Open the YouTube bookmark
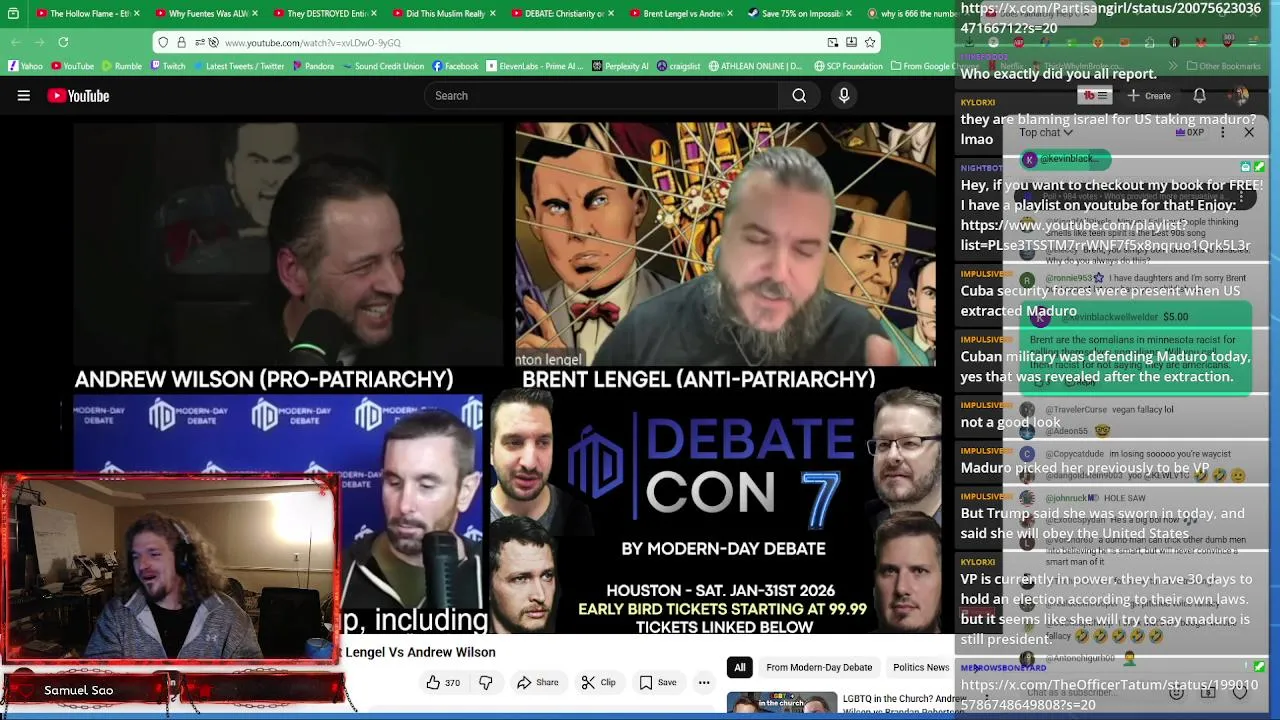The width and height of the screenshot is (1280, 720). point(72,66)
